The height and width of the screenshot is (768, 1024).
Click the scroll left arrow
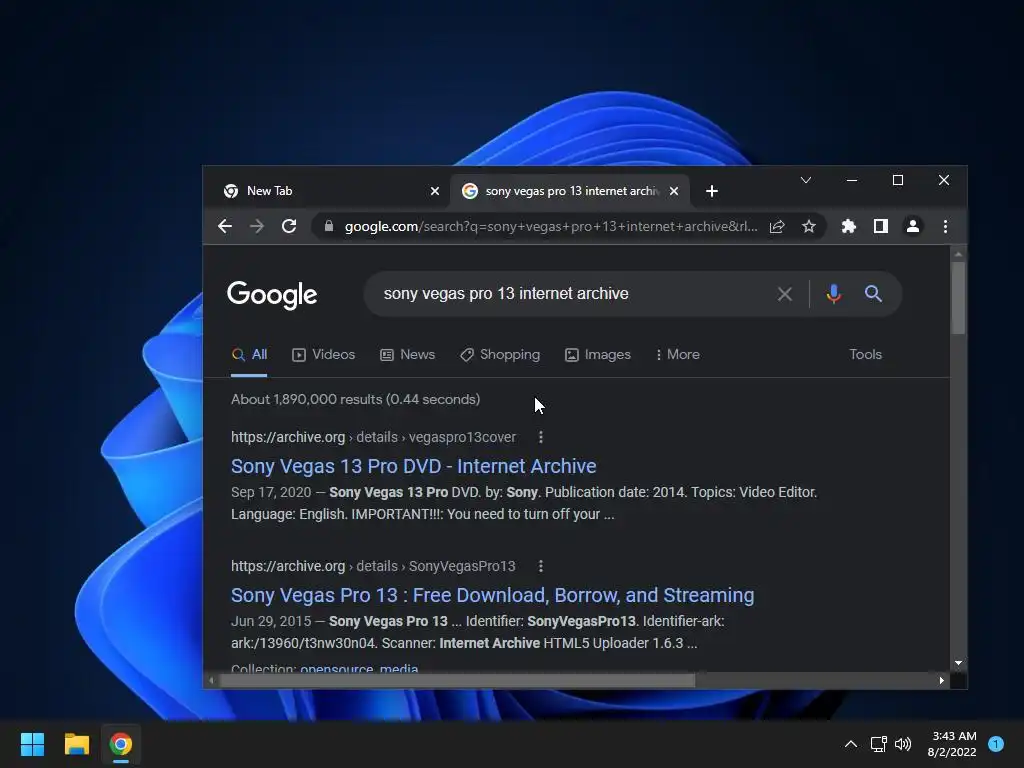pos(210,680)
